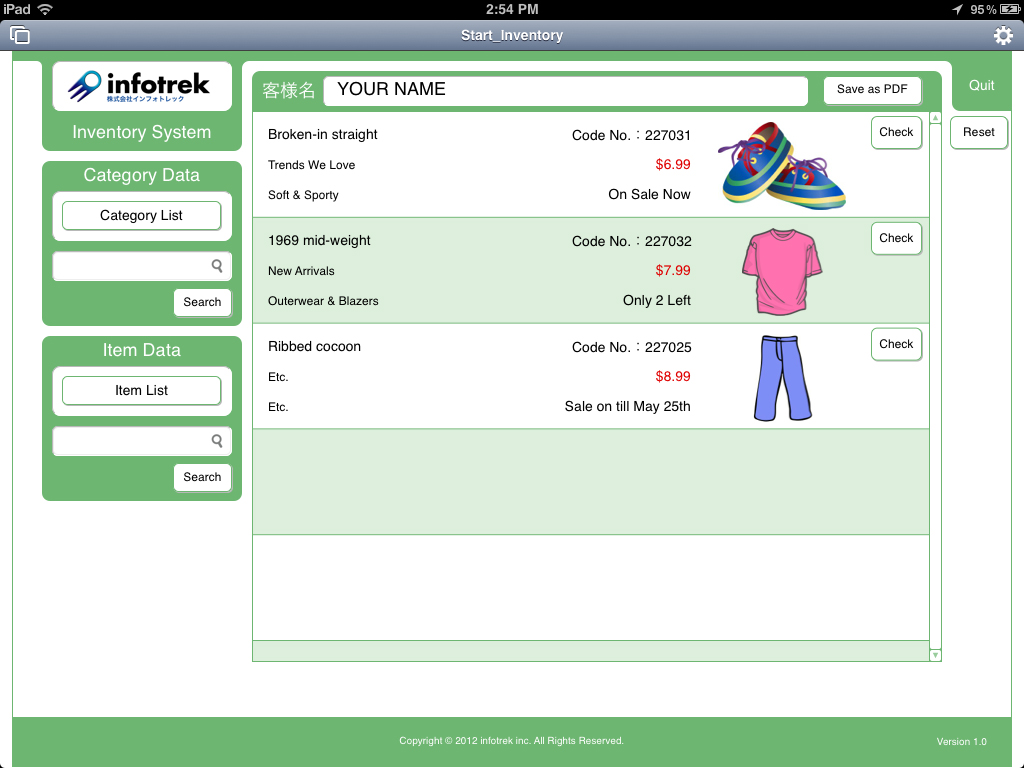Click Search button under Item Data
The width and height of the screenshot is (1024, 768).
(202, 478)
